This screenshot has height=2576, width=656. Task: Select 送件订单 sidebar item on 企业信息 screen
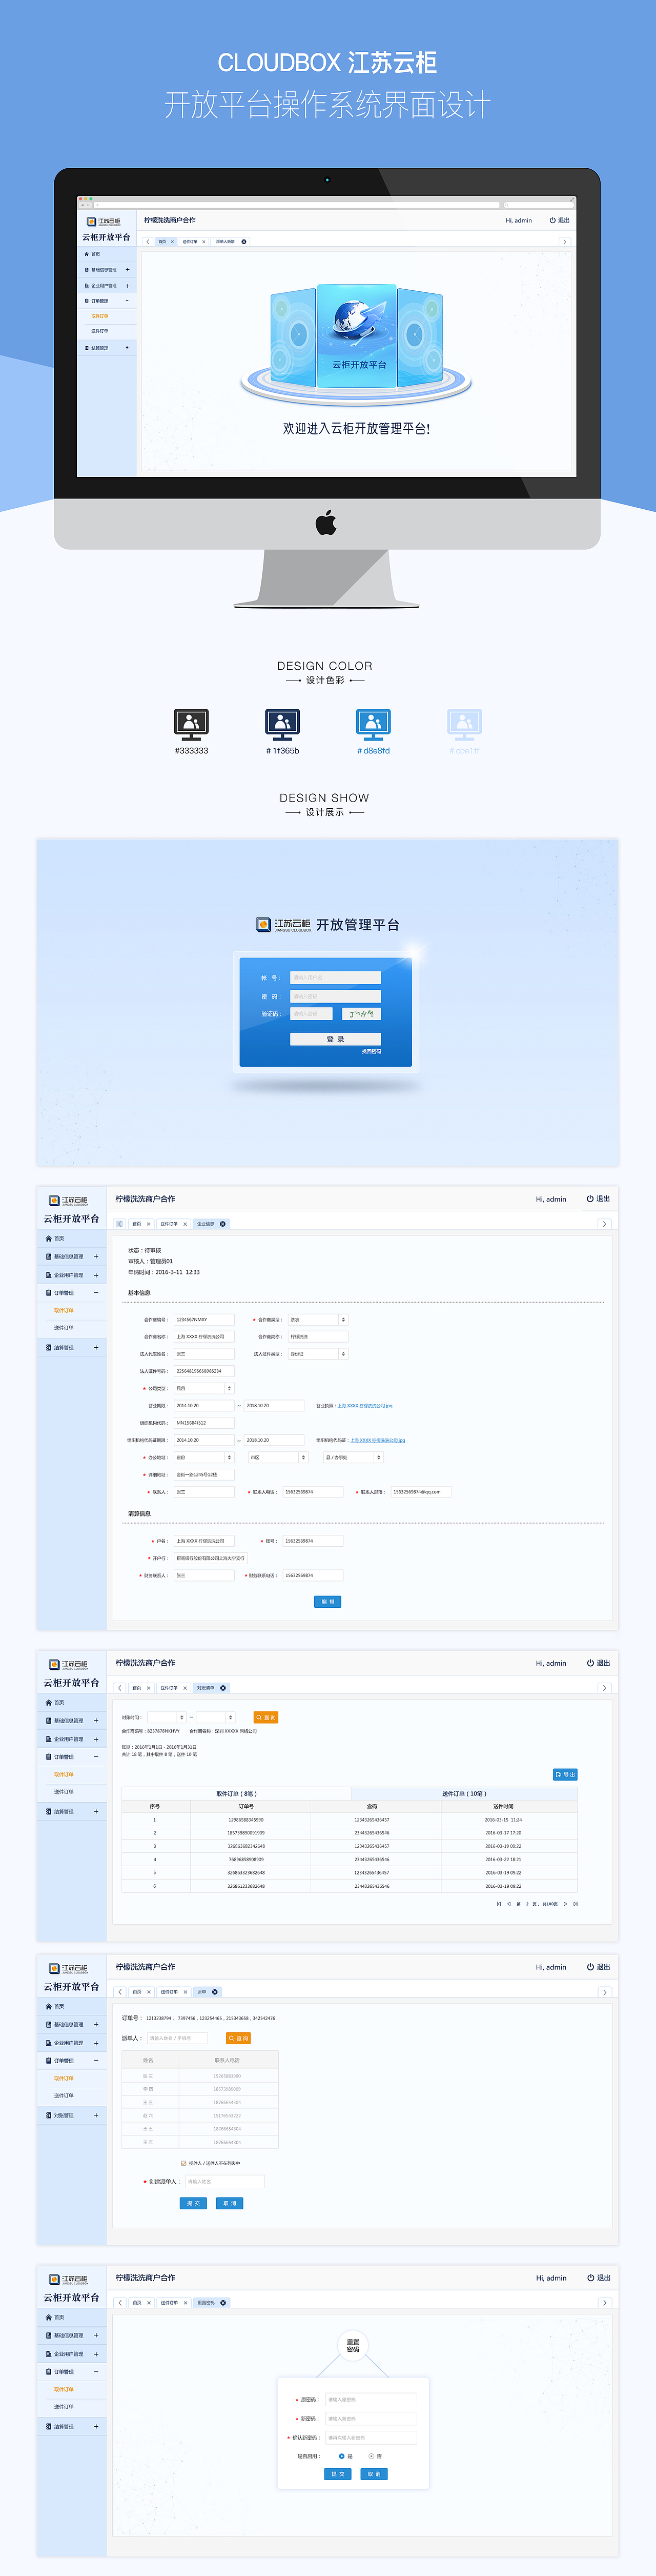(x=63, y=1328)
